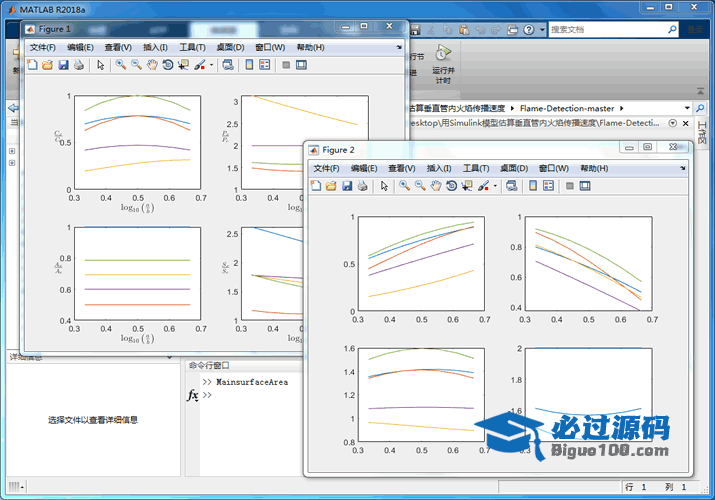Select Zoom In tool in Figure 1 toolbar

coord(121,65)
